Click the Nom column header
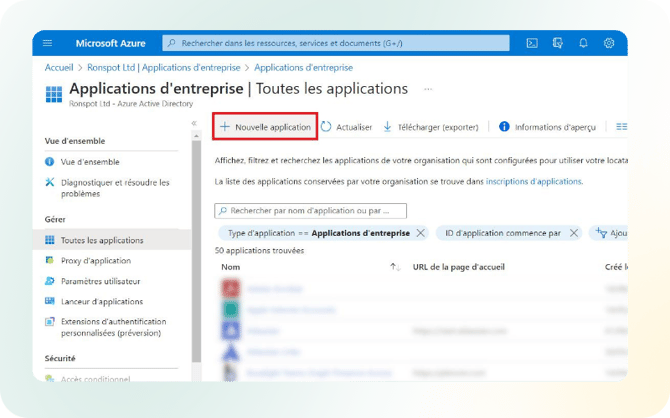The image size is (670, 418). [x=231, y=267]
